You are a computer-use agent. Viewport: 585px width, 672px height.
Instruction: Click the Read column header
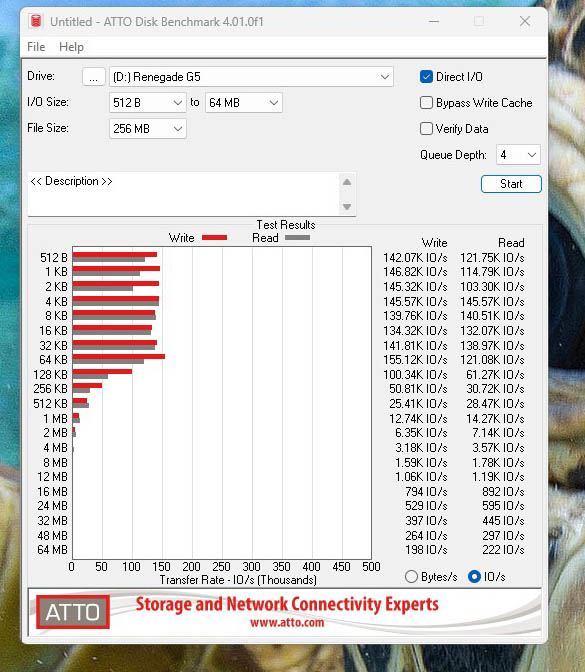click(511, 243)
